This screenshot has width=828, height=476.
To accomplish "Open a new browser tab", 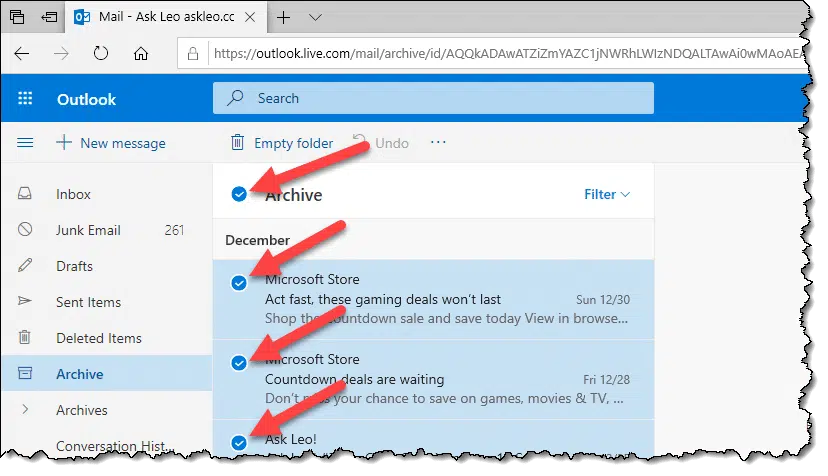I will tap(284, 17).
